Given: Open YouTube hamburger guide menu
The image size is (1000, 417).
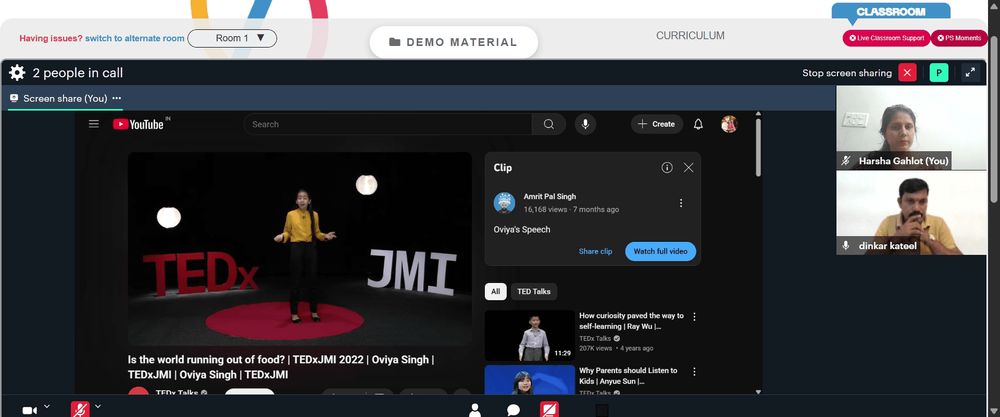Looking at the screenshot, I should pyautogui.click(x=94, y=124).
